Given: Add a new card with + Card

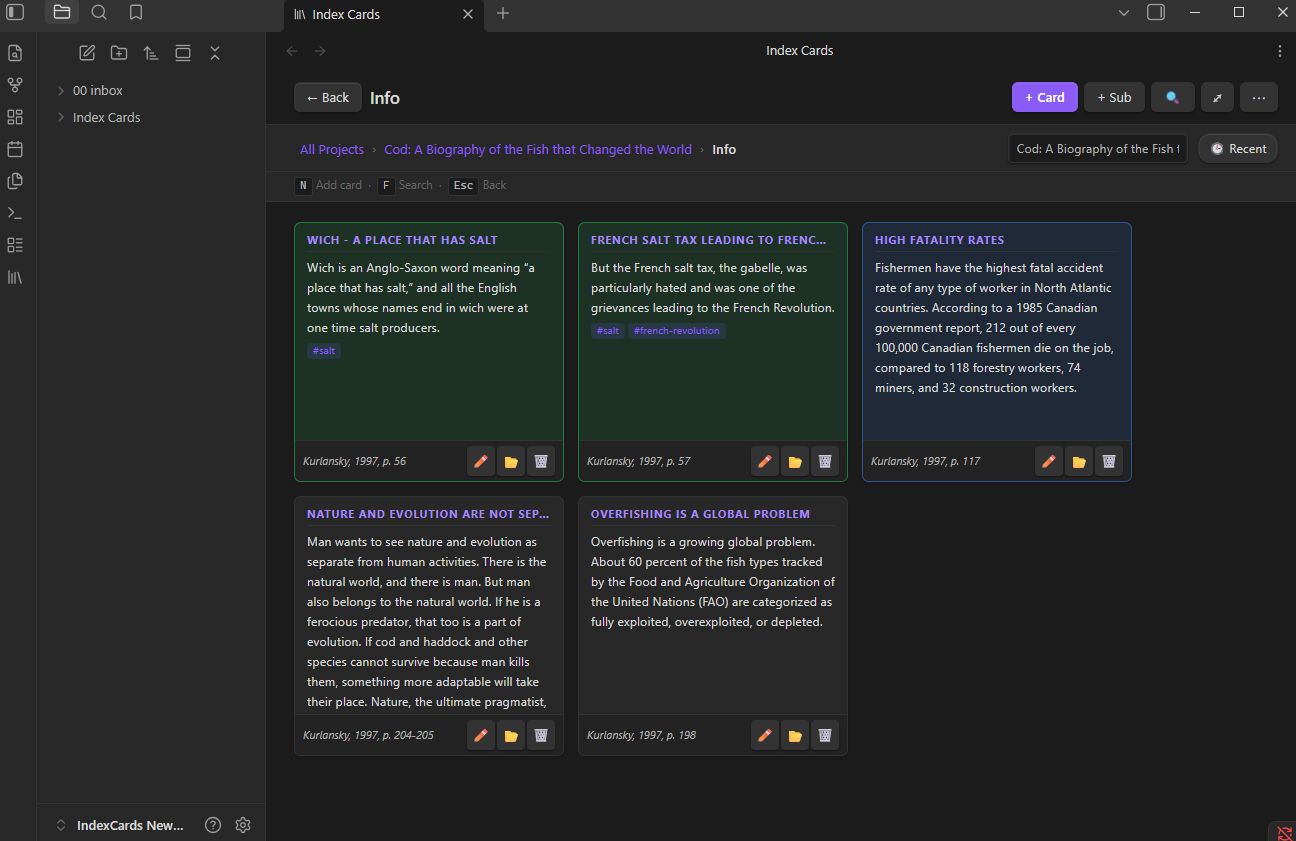Looking at the screenshot, I should (x=1044, y=97).
